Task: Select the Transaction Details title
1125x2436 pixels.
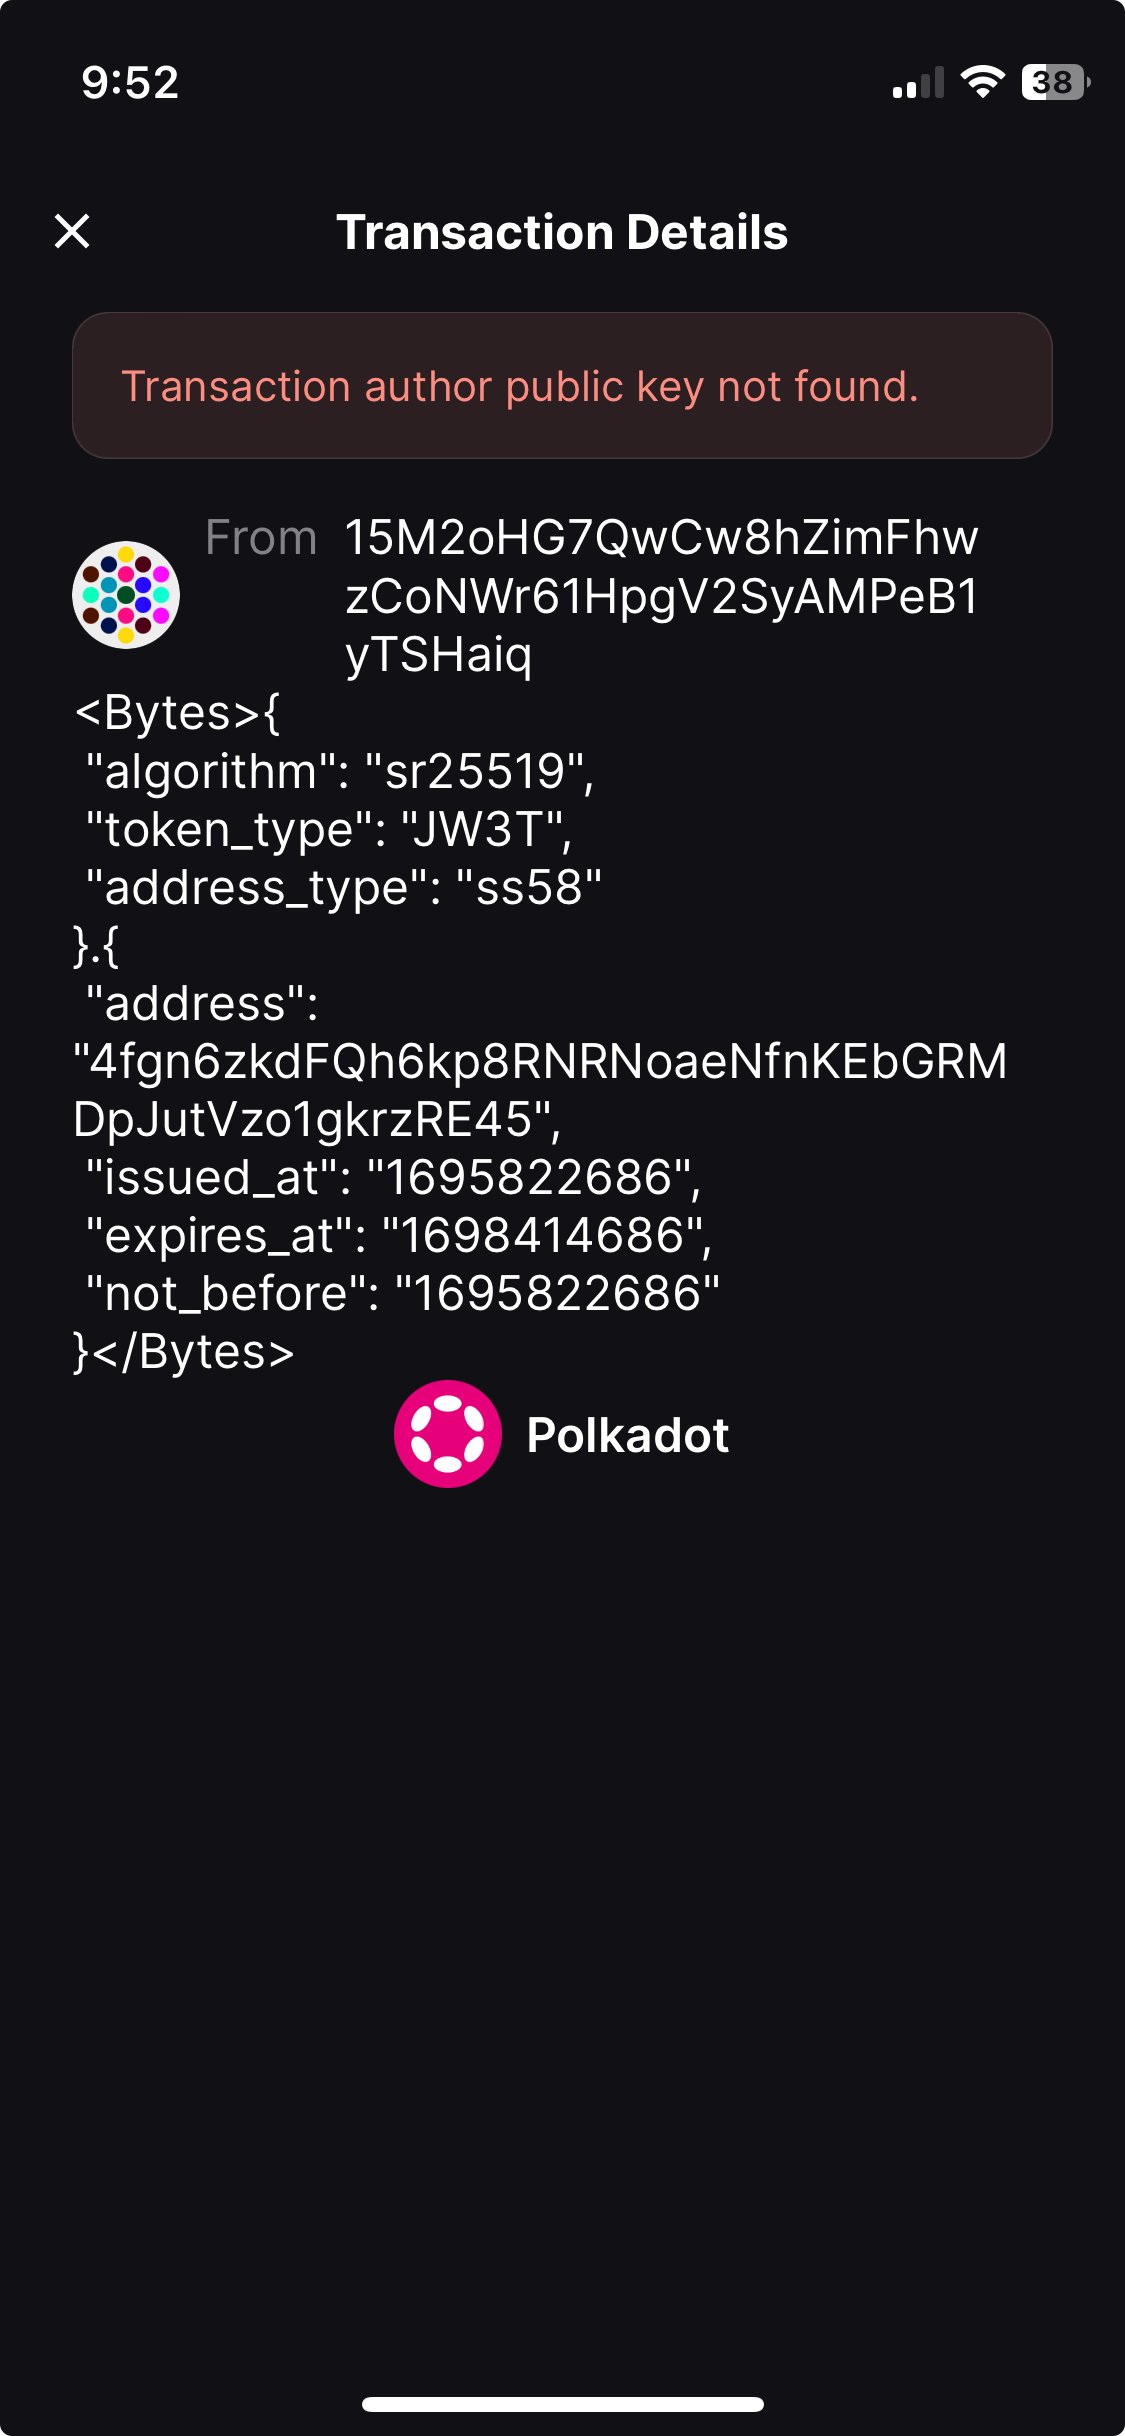Action: click(562, 232)
